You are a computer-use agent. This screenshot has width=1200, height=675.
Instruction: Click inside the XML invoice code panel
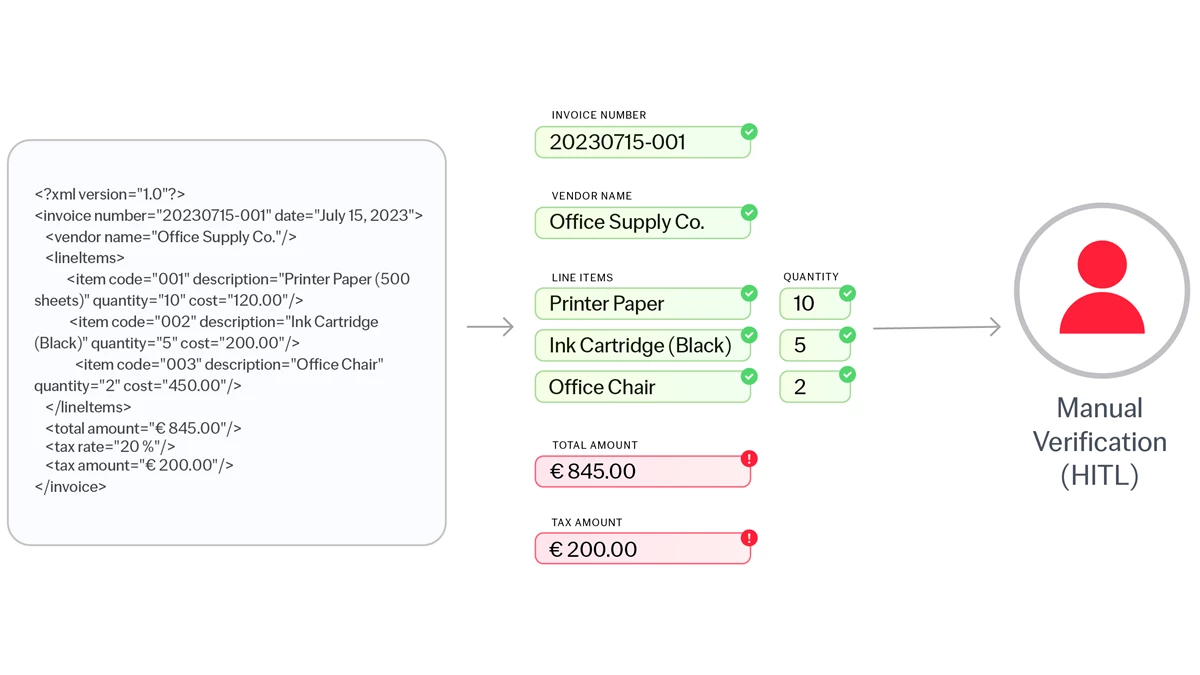[226, 342]
